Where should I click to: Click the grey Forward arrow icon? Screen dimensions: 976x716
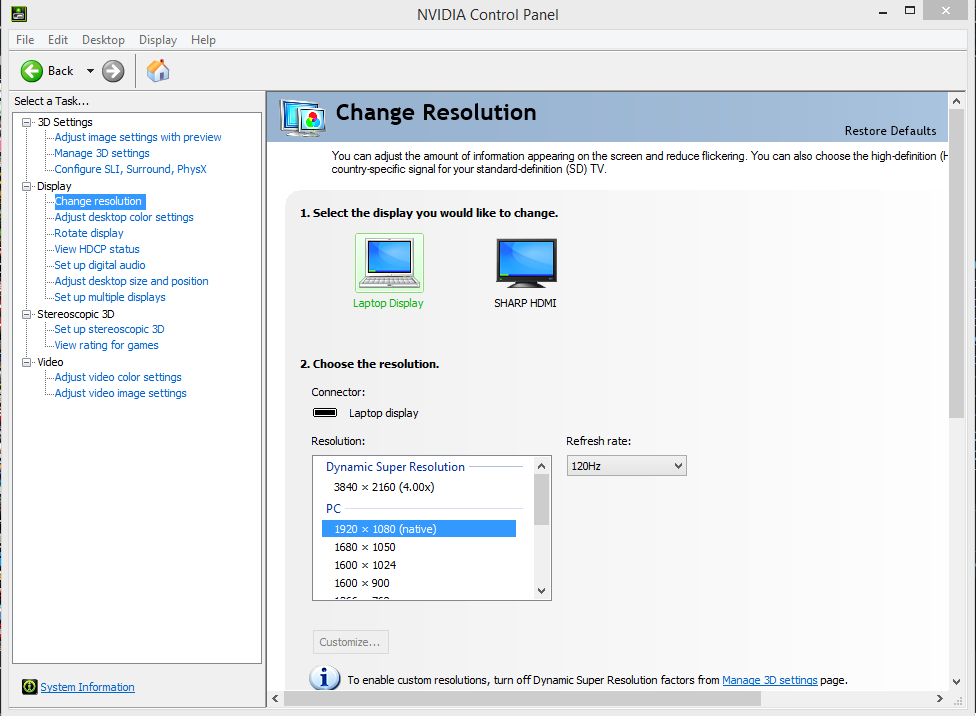(x=113, y=71)
